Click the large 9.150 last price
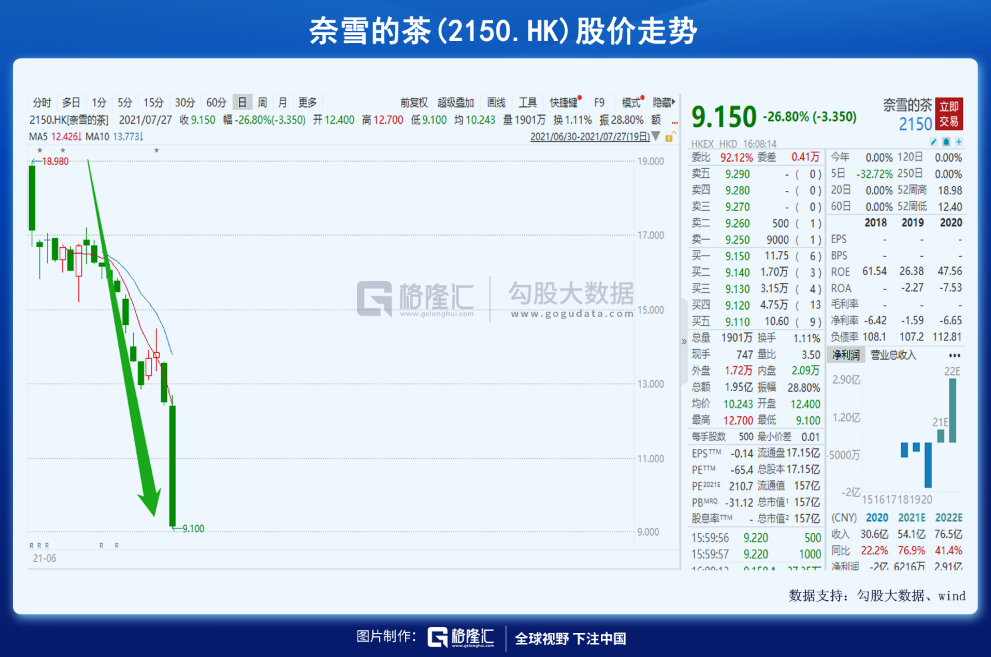Image resolution: width=991 pixels, height=657 pixels. 724,117
